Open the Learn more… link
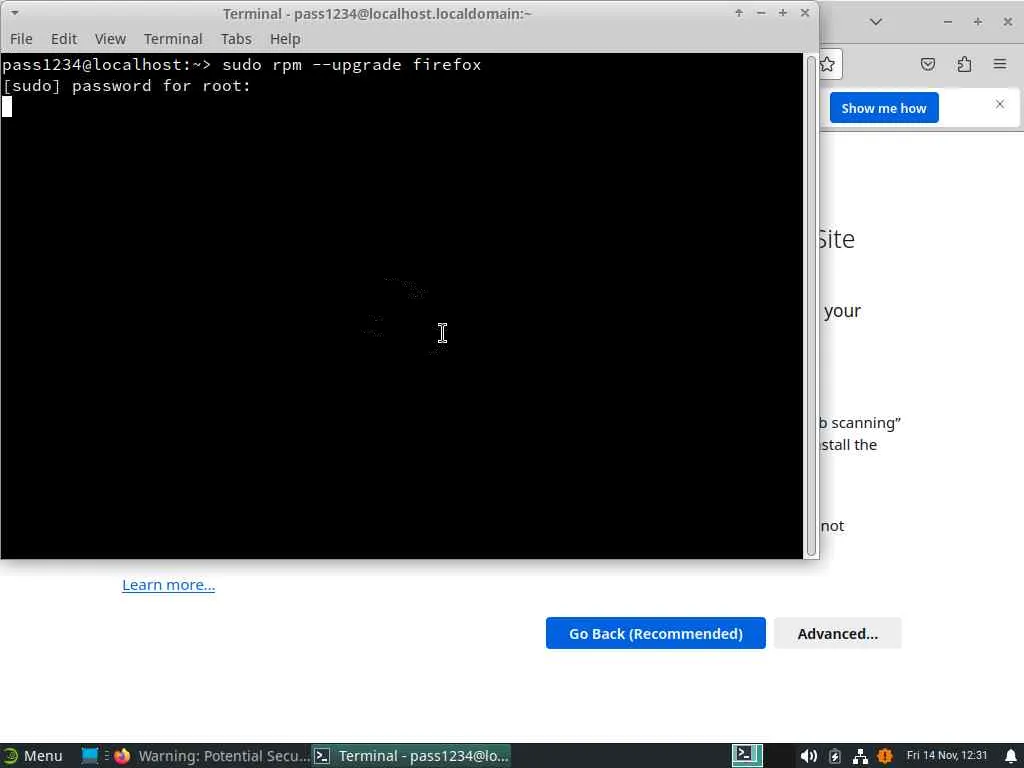The width and height of the screenshot is (1024, 768). pyautogui.click(x=168, y=584)
